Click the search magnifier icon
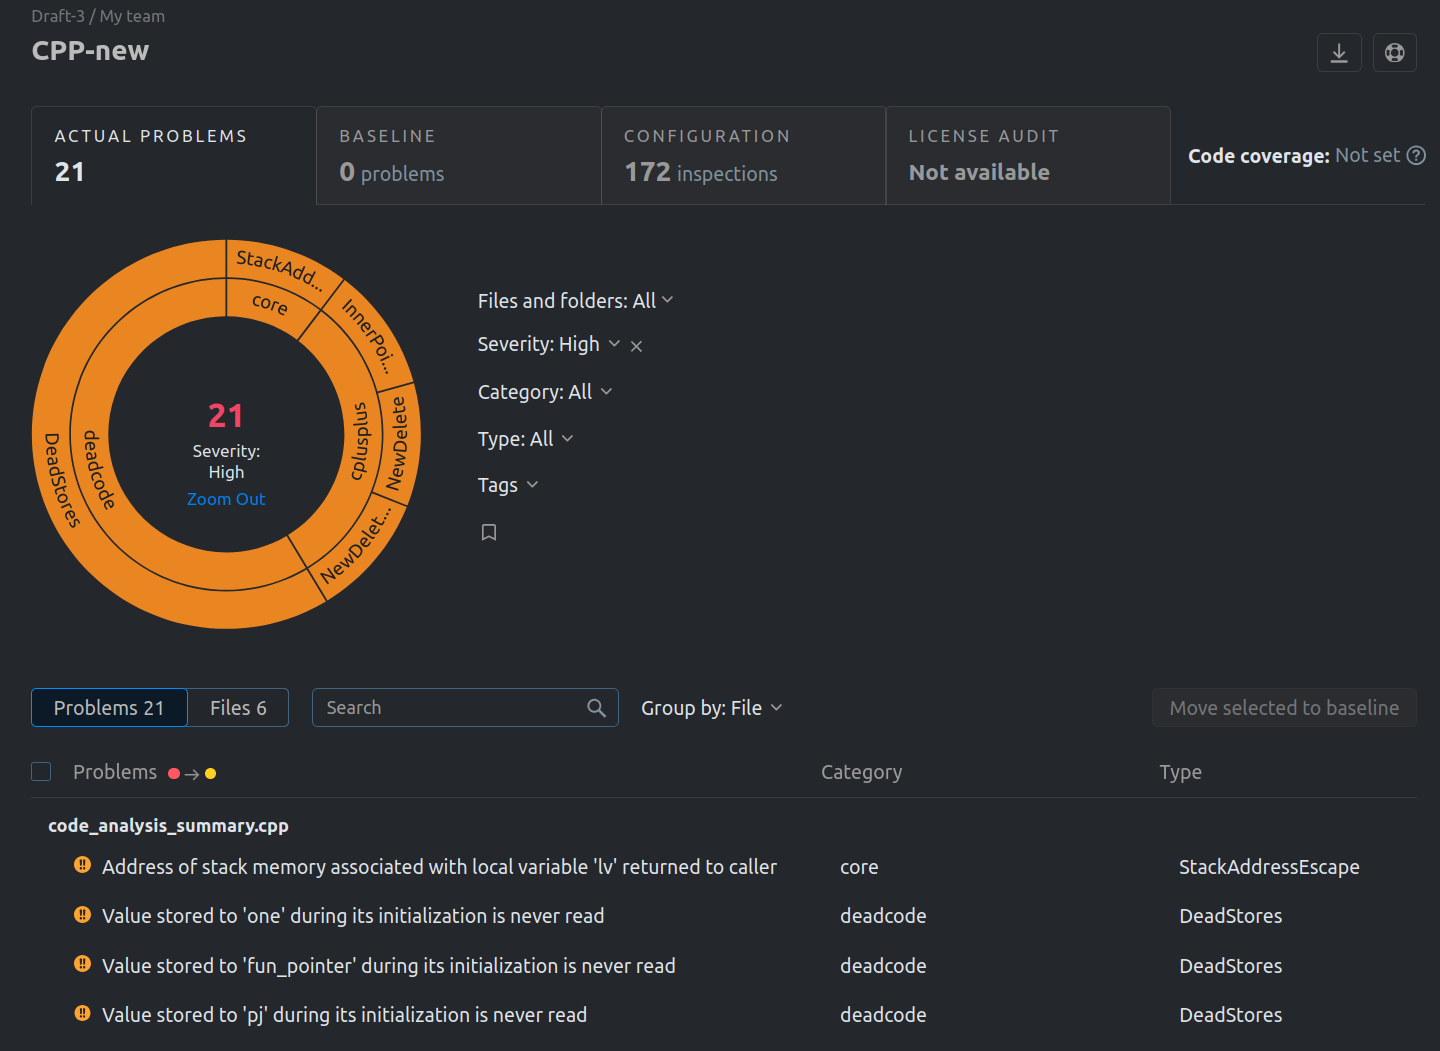 click(597, 708)
